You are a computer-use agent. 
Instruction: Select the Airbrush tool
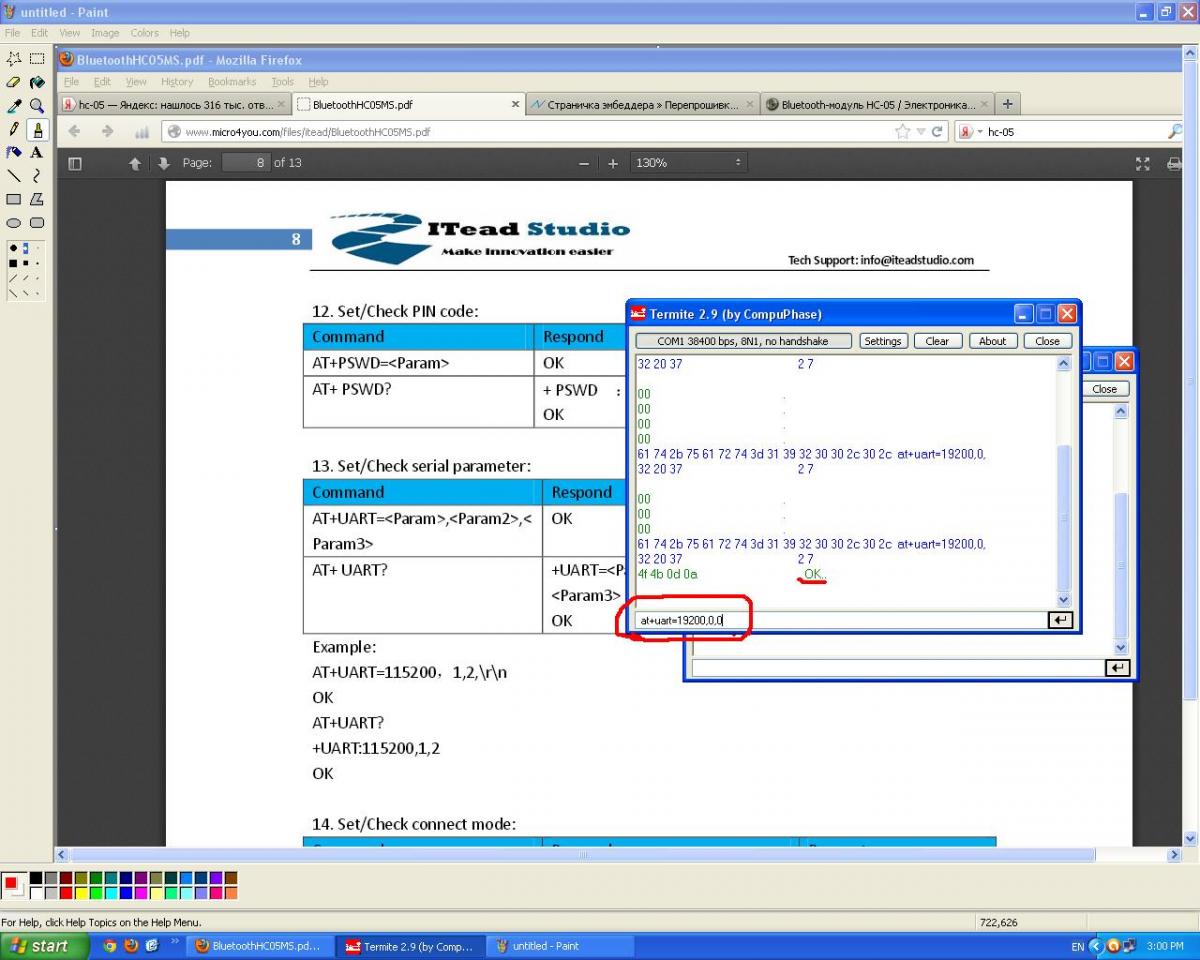pyautogui.click(x=14, y=152)
